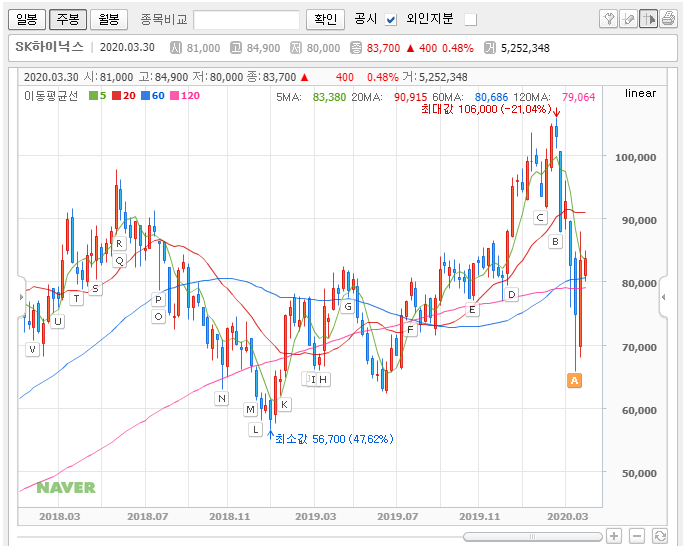This screenshot has width=691, height=546.
Task: Open disclosure marker H
Action: tap(323, 379)
